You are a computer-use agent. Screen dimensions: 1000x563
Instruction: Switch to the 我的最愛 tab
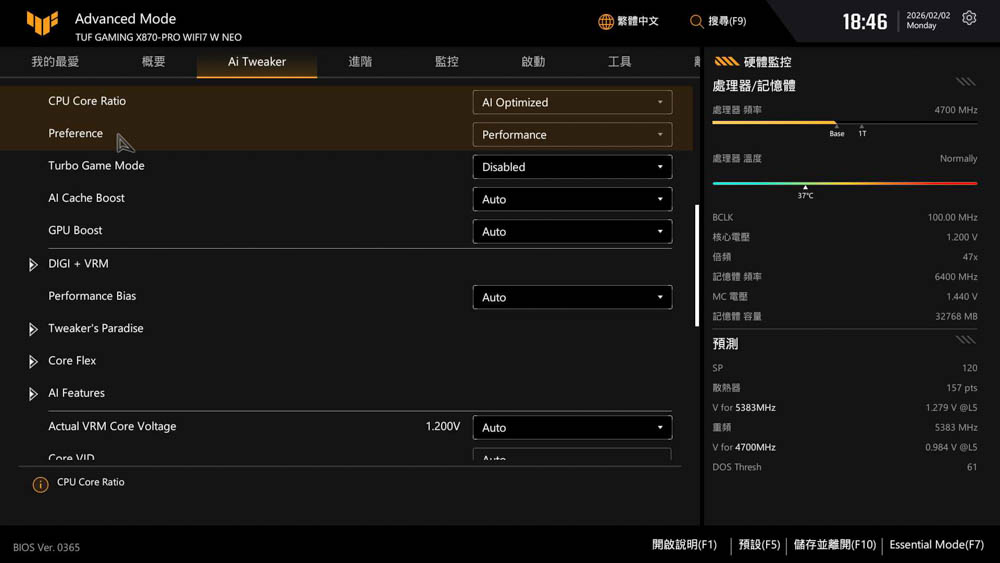[x=55, y=62]
